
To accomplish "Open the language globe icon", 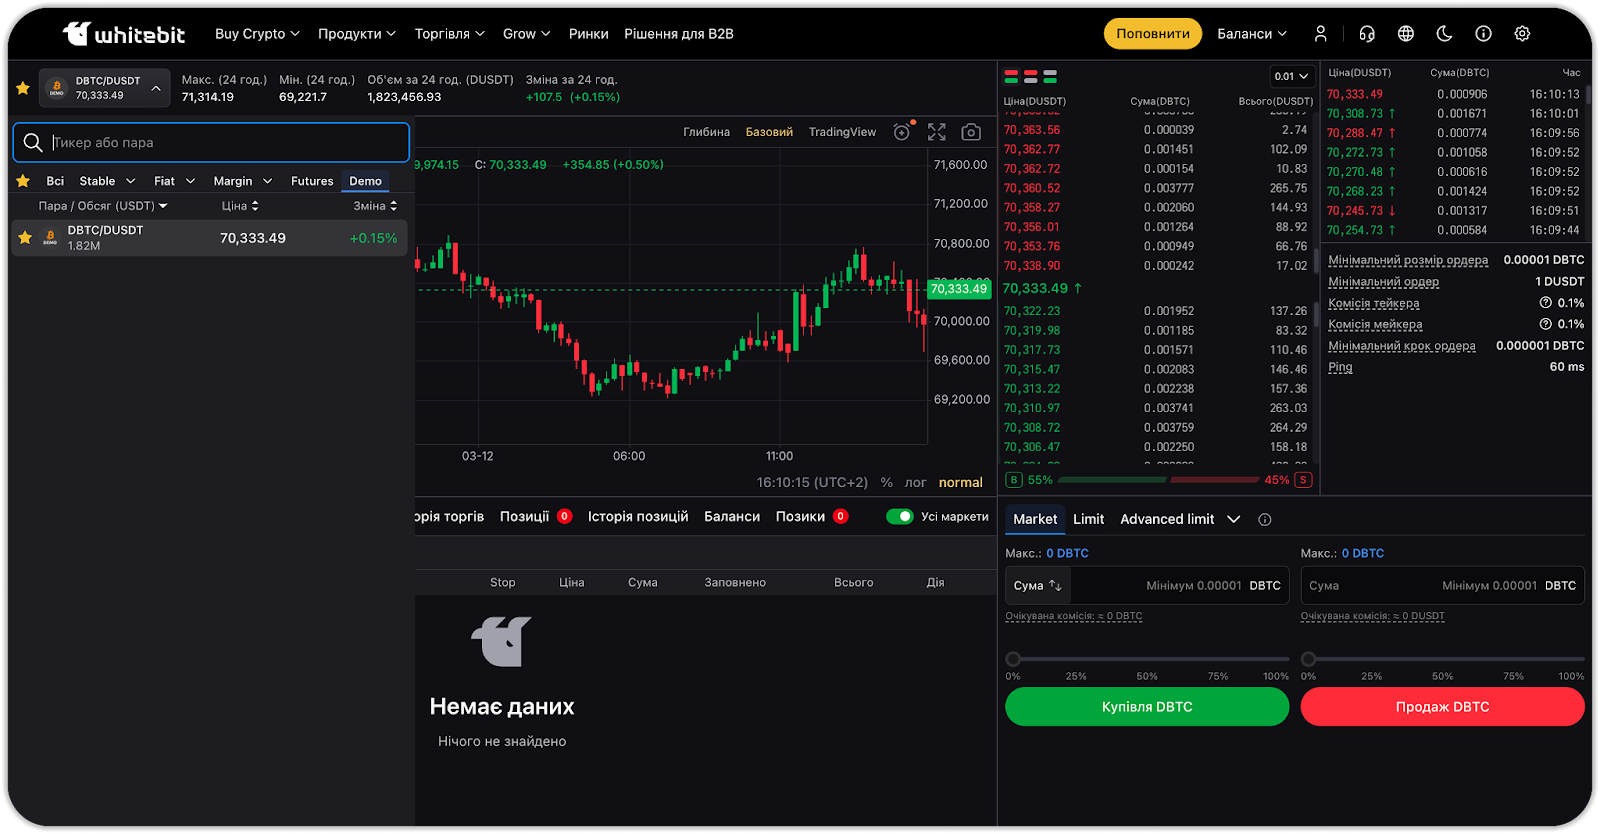I will [1406, 34].
